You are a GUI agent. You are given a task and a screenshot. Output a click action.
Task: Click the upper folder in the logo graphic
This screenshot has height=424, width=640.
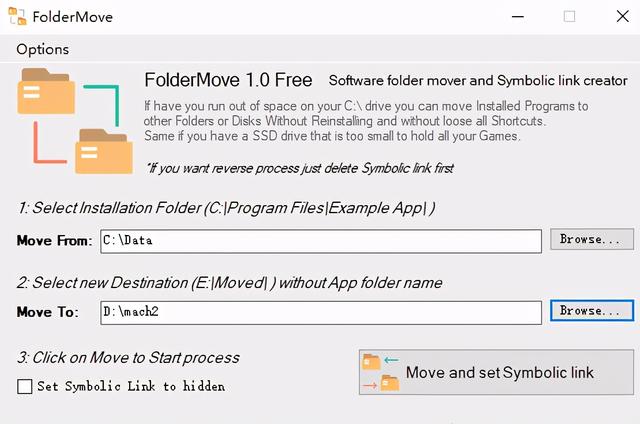pos(46,91)
